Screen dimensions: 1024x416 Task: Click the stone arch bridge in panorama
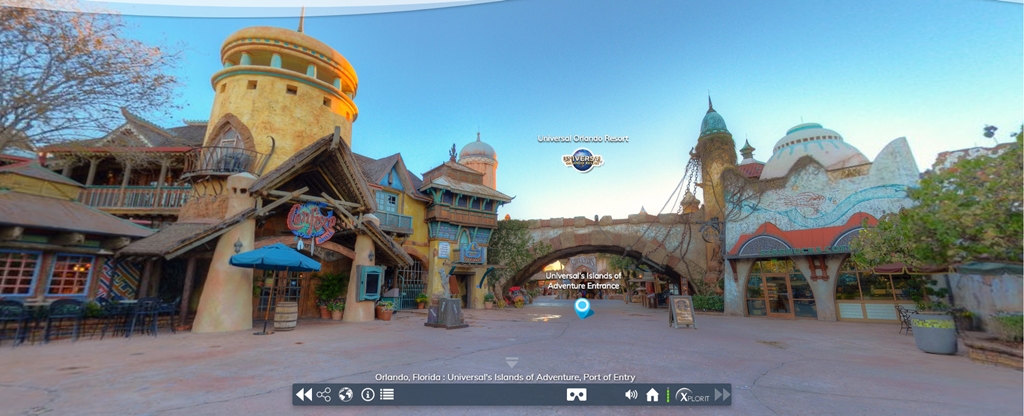click(600, 238)
